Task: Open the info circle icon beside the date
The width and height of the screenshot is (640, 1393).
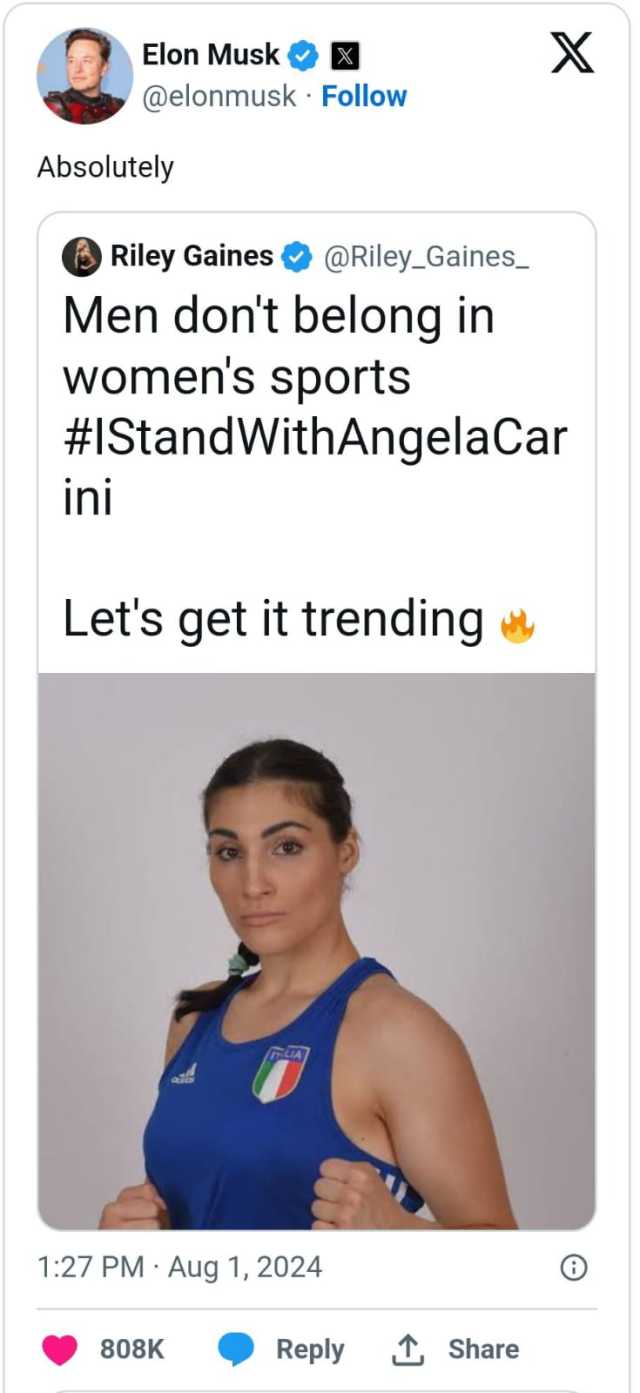Action: (573, 1268)
